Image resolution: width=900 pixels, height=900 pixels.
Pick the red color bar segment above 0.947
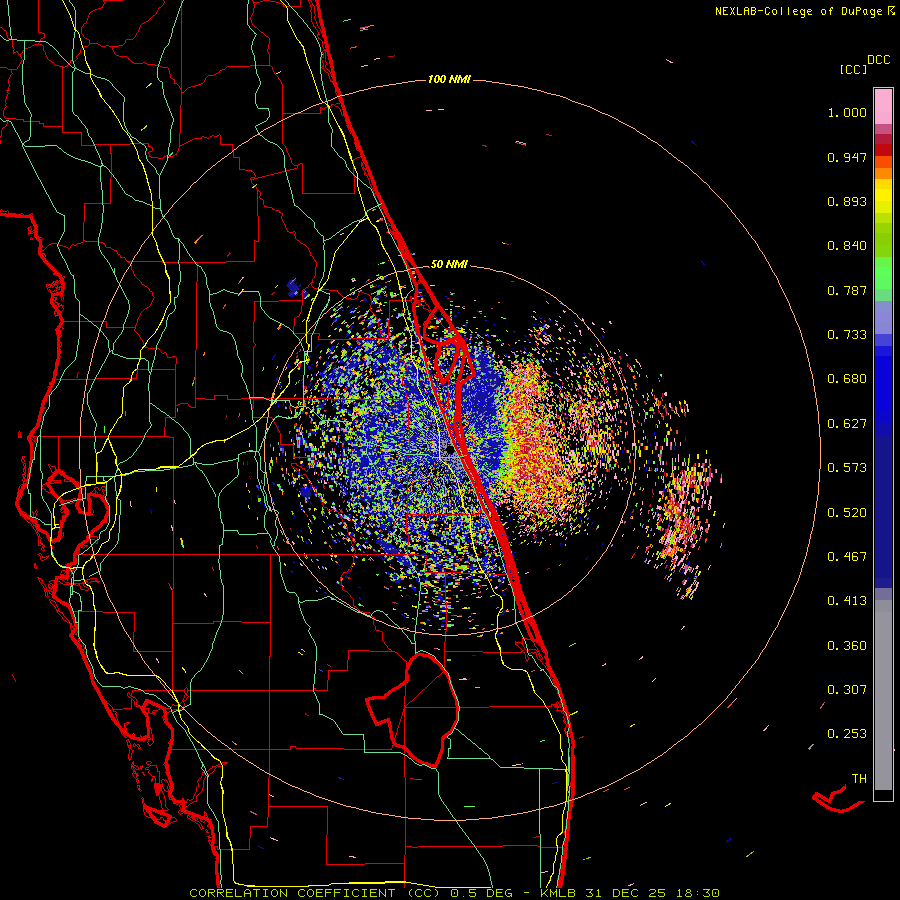(x=883, y=149)
